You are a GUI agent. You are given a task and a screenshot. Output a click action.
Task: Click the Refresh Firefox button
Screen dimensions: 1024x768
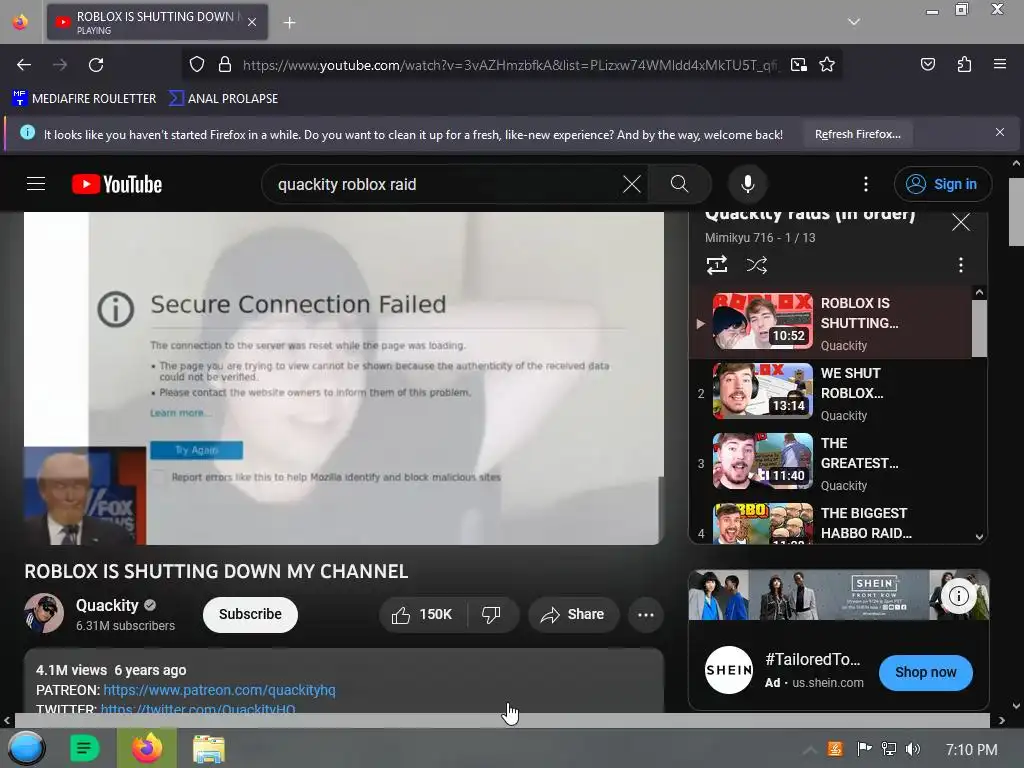(x=857, y=134)
